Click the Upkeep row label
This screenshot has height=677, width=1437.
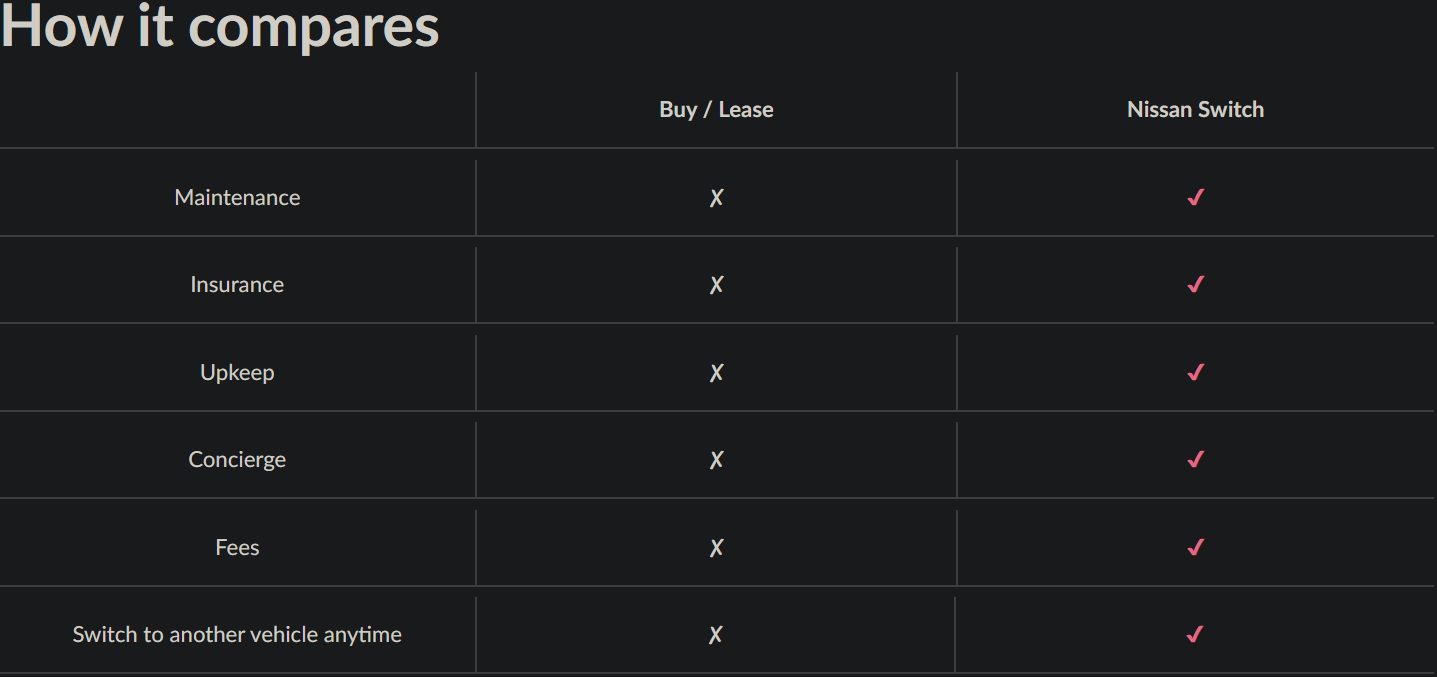point(237,373)
